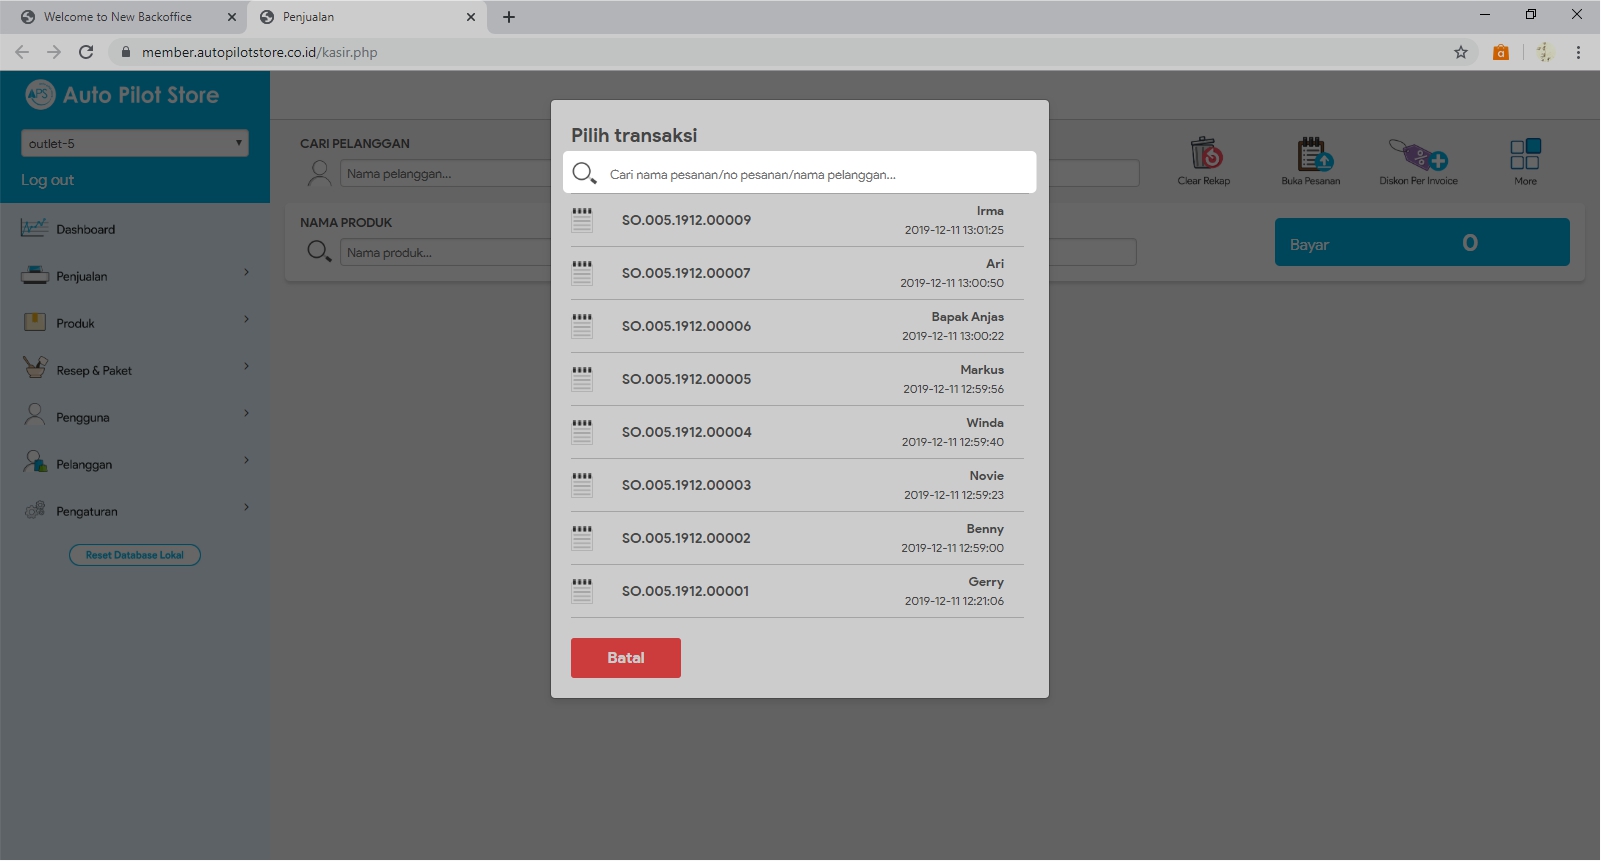Click the Diskon Per Invoice tag icon
This screenshot has height=861, width=1601.
click(1418, 155)
